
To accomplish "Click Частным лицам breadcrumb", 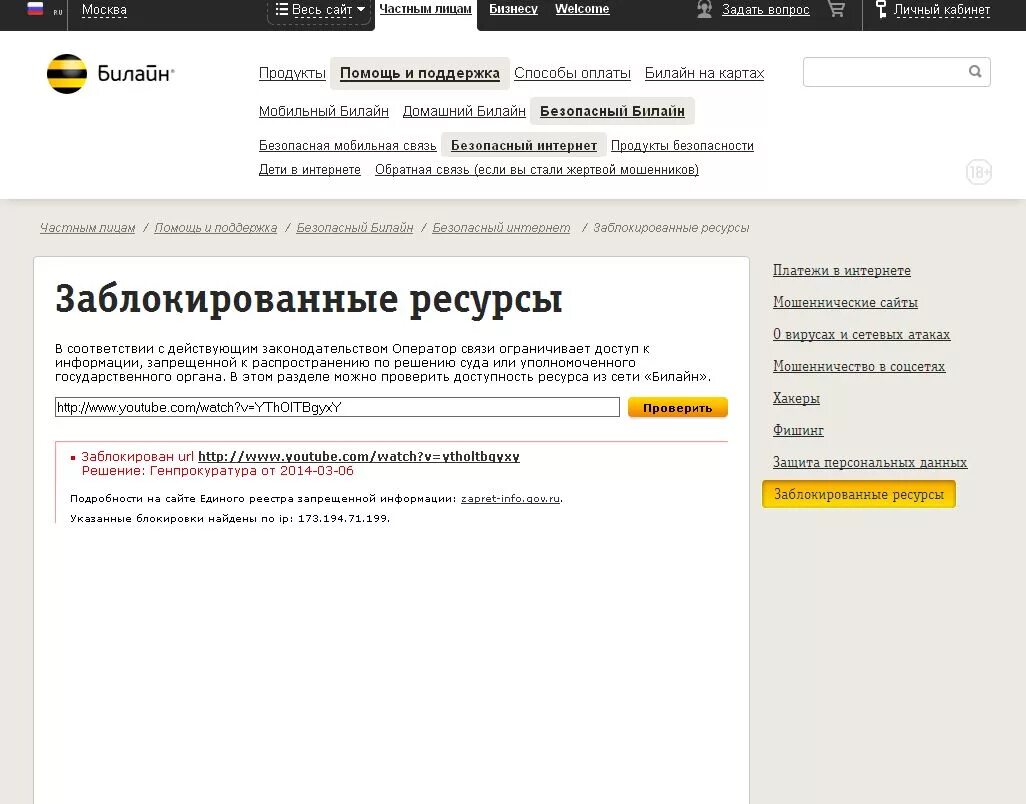I will [88, 228].
